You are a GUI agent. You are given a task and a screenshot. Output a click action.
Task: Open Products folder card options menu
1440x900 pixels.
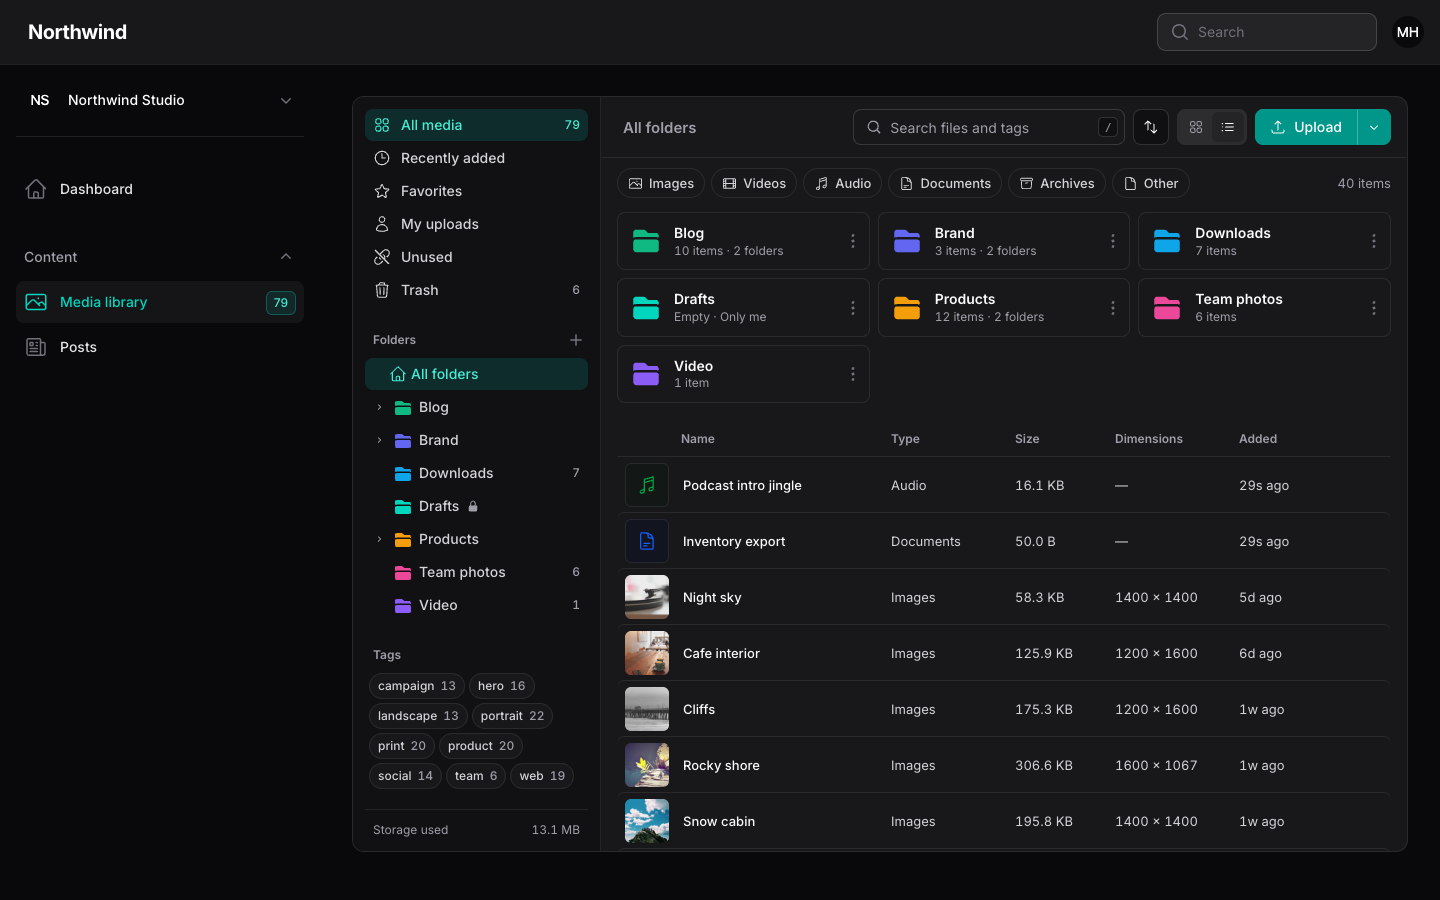pos(1112,308)
